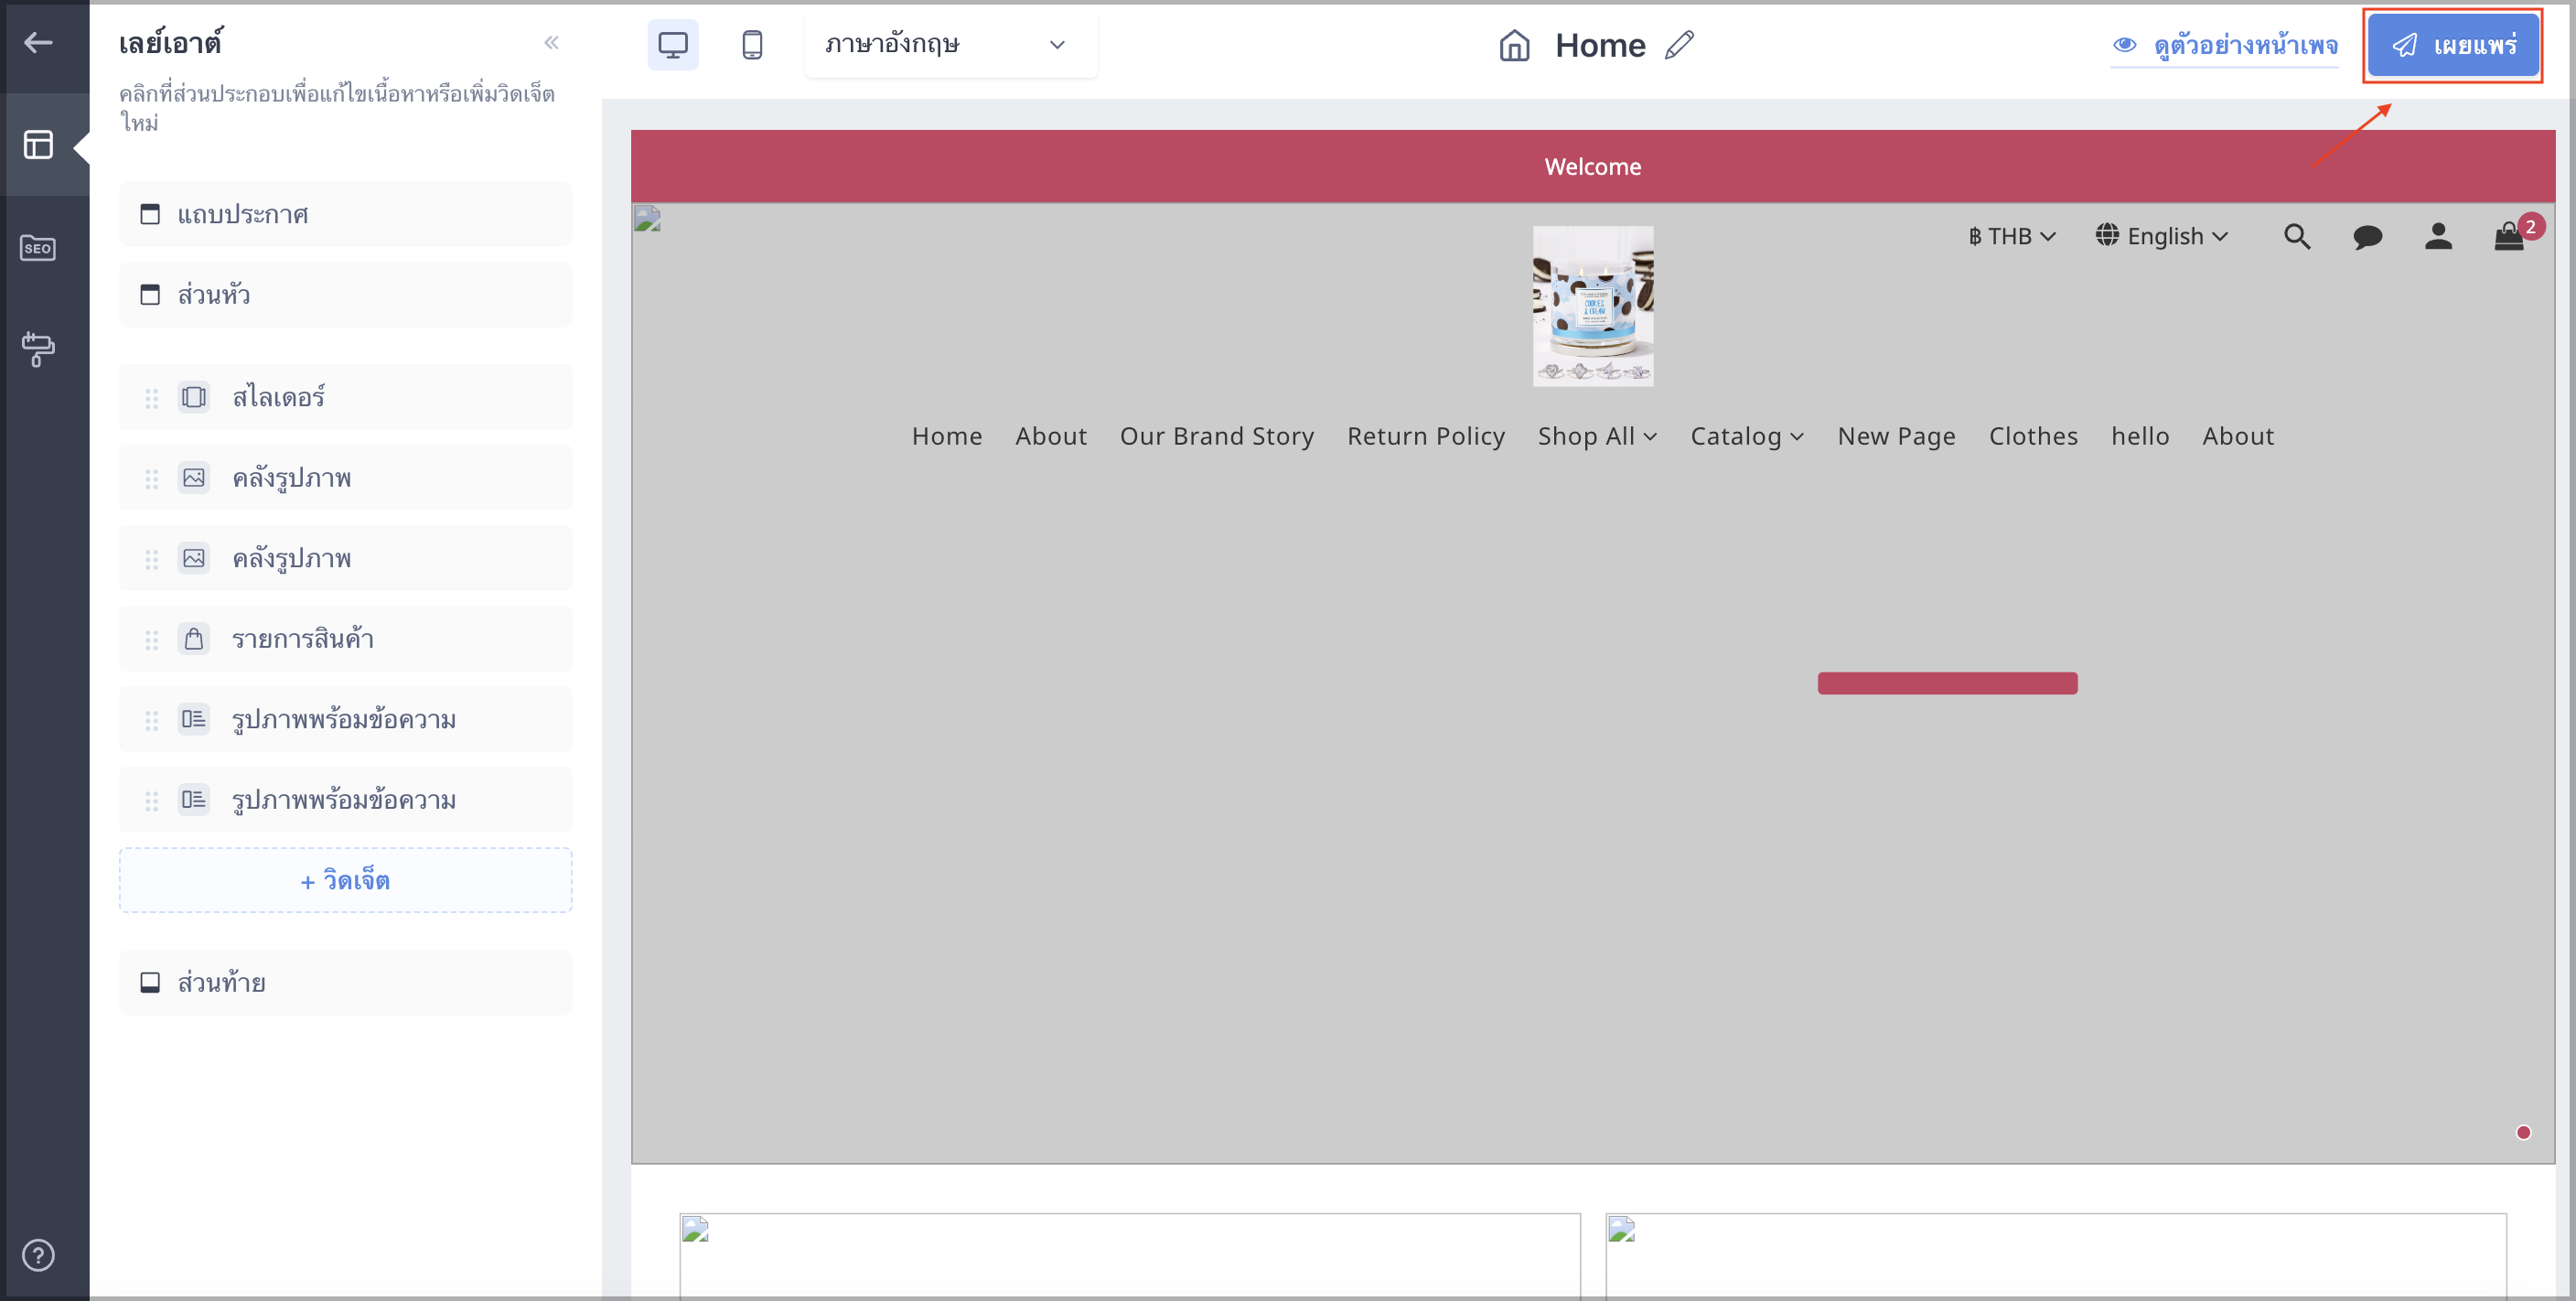Open the ฿ THB currency dropdown

click(2011, 236)
